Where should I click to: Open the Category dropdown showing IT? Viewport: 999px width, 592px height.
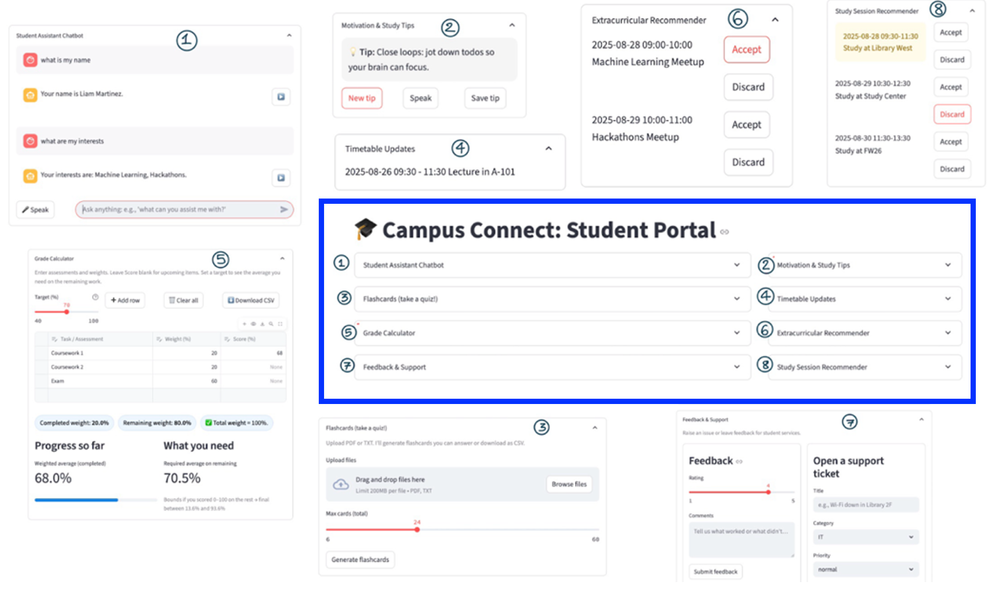coord(863,537)
